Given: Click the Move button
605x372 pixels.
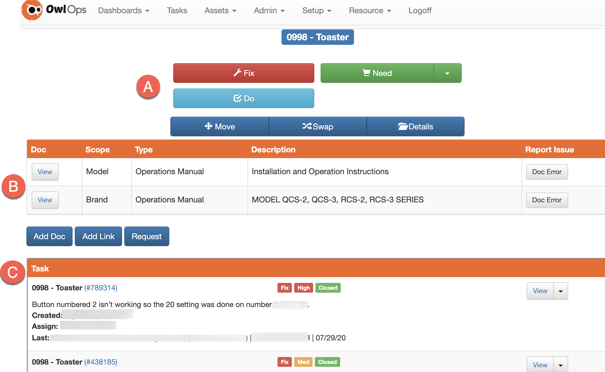Looking at the screenshot, I should coord(220,127).
